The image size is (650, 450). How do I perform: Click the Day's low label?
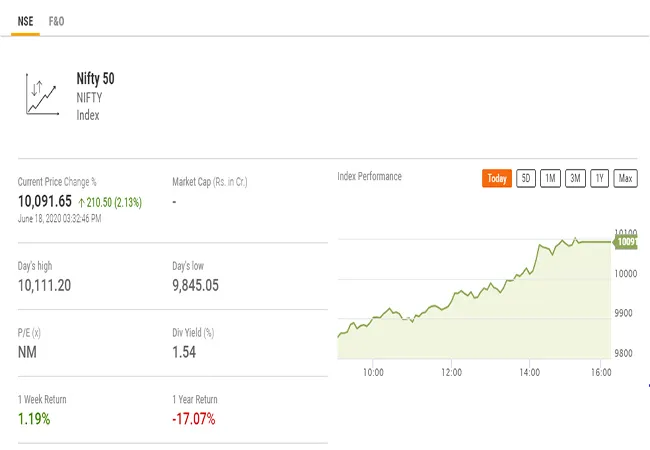pos(188,266)
